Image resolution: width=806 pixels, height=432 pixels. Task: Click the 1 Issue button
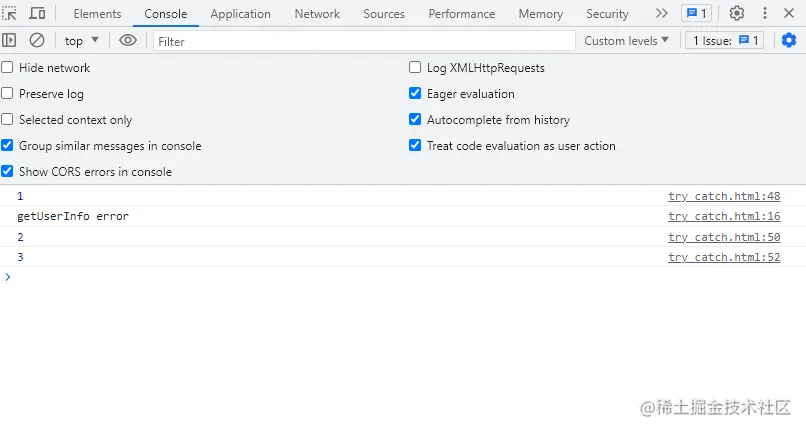pos(726,41)
